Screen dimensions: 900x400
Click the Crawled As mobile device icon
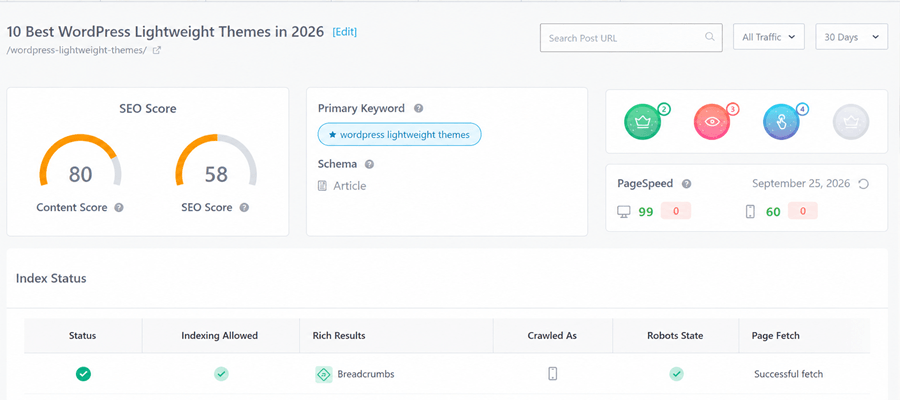[x=553, y=374]
